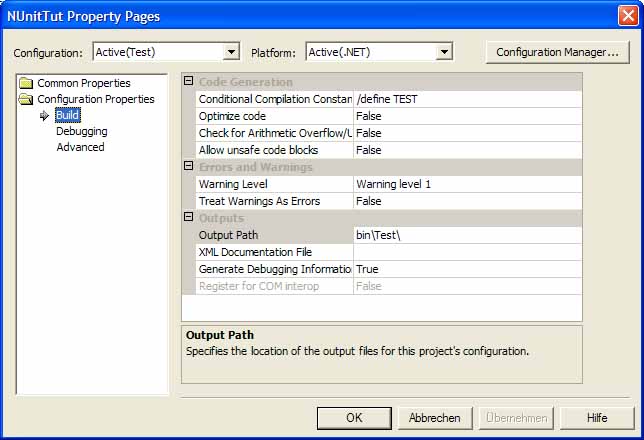Screen dimensions: 644x440
Task: Open the Debugging page
Action: [x=82, y=131]
